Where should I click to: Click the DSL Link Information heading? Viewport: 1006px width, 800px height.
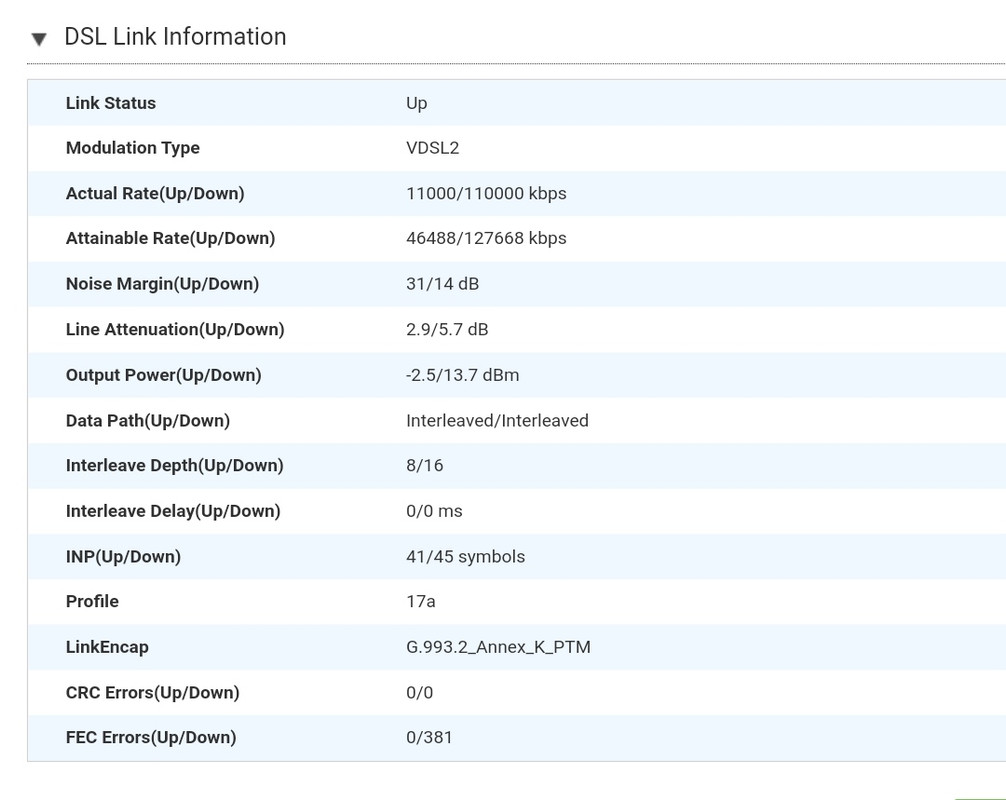(x=175, y=37)
